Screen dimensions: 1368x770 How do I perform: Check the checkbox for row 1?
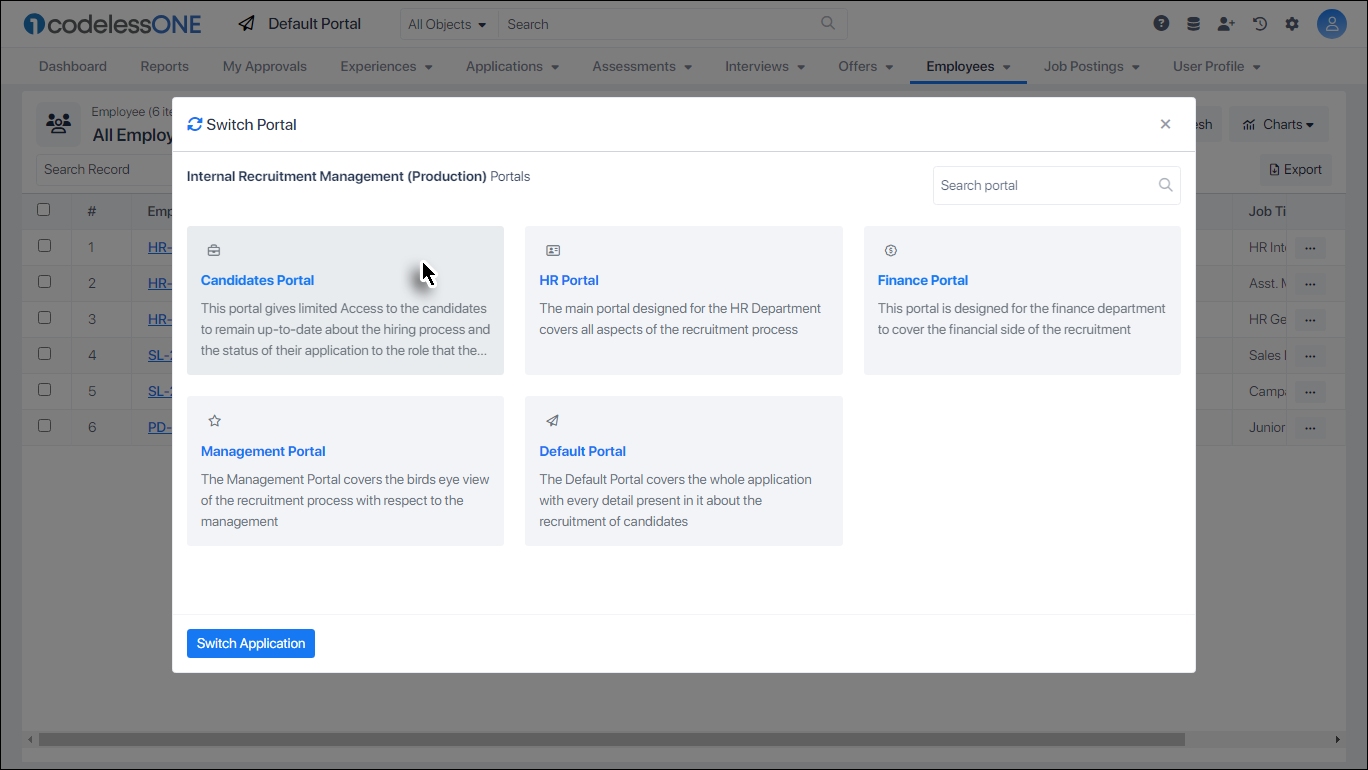point(44,247)
